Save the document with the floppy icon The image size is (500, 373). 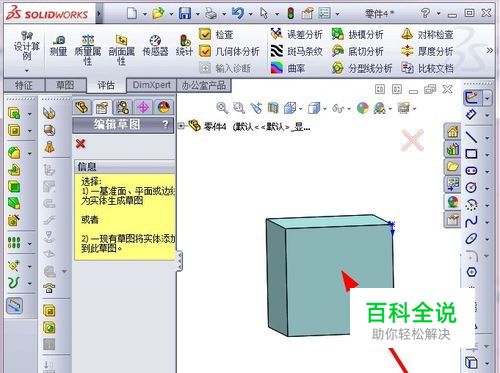click(185, 13)
